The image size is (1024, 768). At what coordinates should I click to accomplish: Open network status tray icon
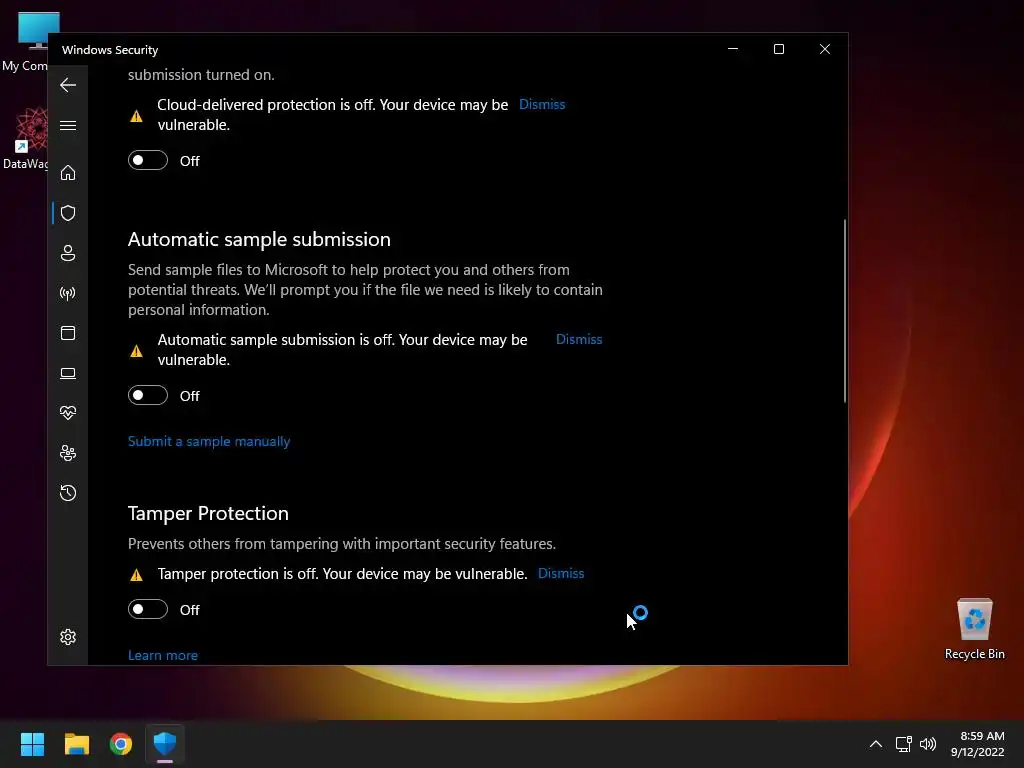903,744
